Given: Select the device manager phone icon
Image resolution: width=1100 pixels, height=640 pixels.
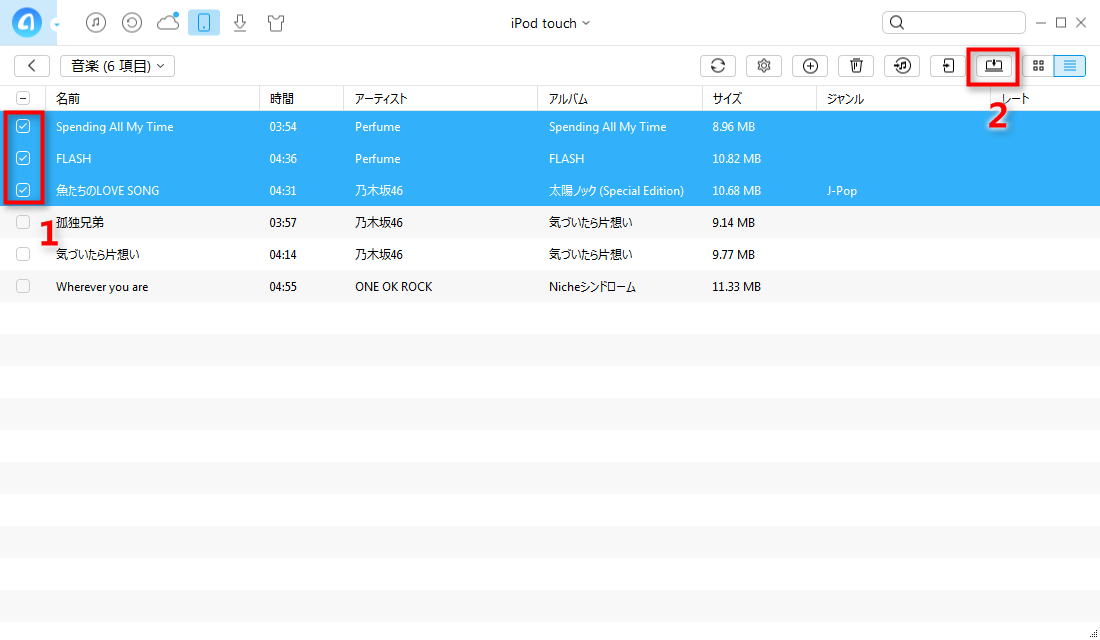Looking at the screenshot, I should (x=203, y=22).
